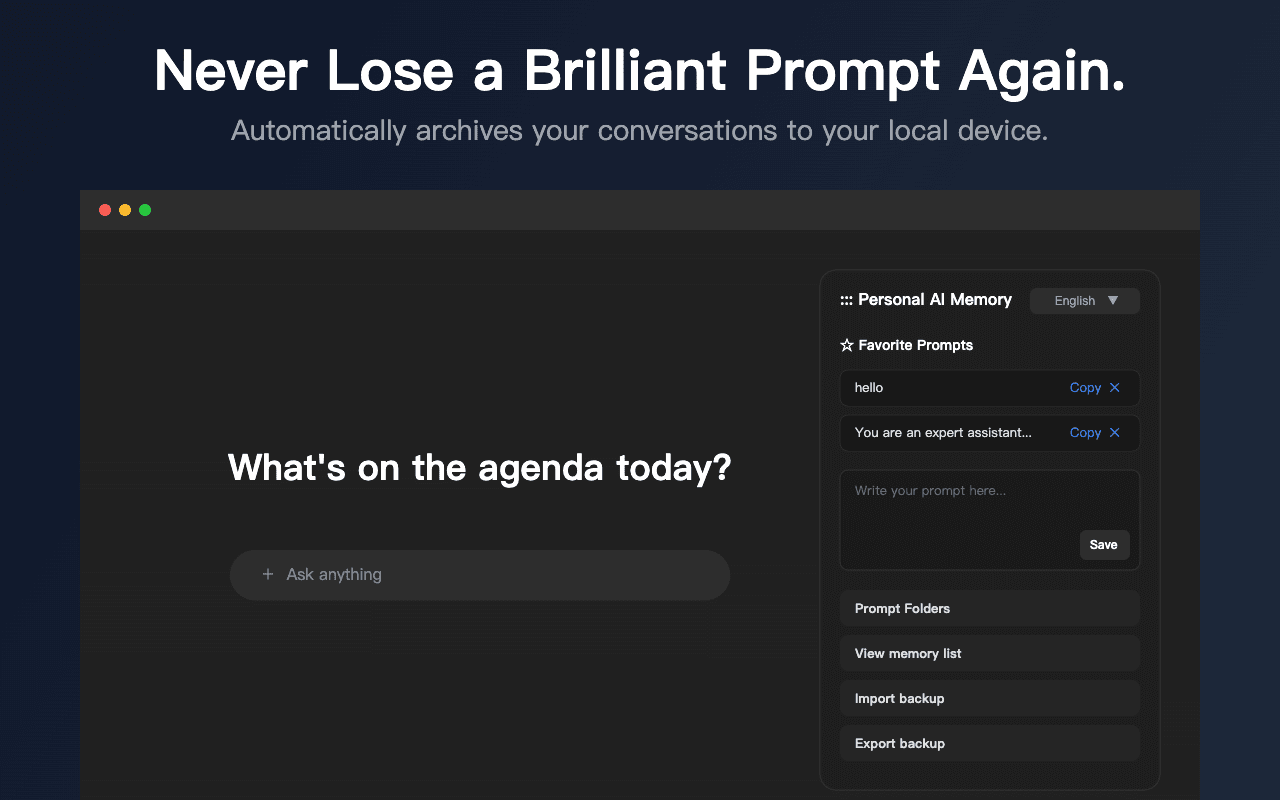Click the yellow minimize traffic light
The width and height of the screenshot is (1280, 800).
(125, 210)
